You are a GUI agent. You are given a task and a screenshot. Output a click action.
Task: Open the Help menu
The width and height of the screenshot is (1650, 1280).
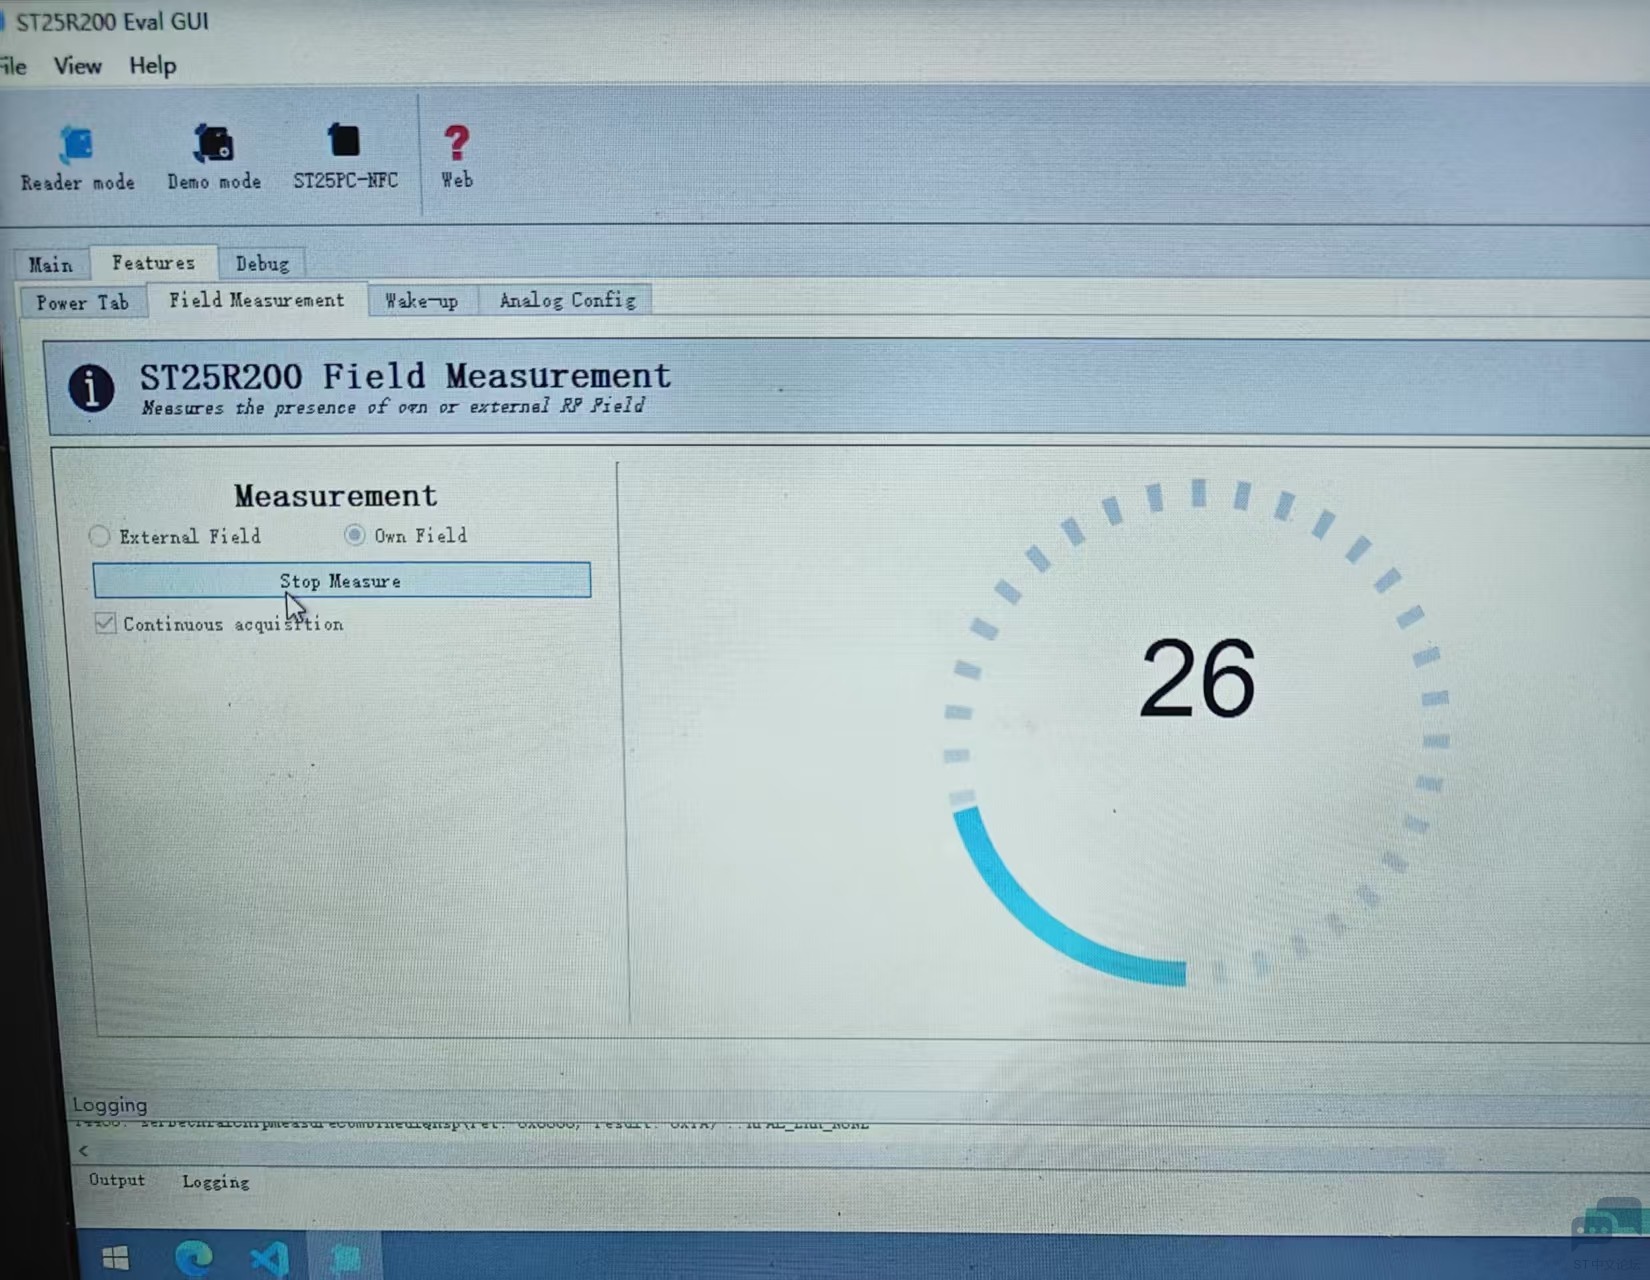pyautogui.click(x=152, y=66)
